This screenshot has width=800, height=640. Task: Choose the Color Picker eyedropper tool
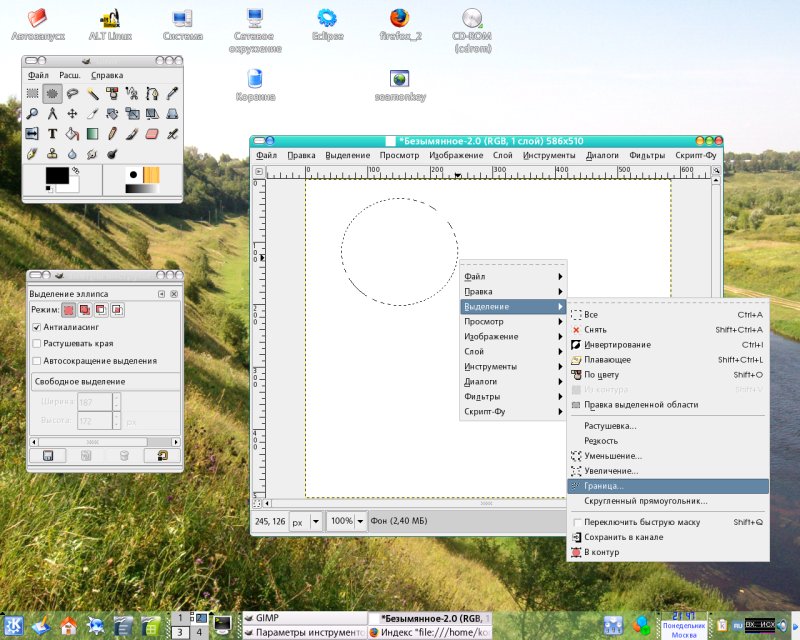tap(172, 93)
